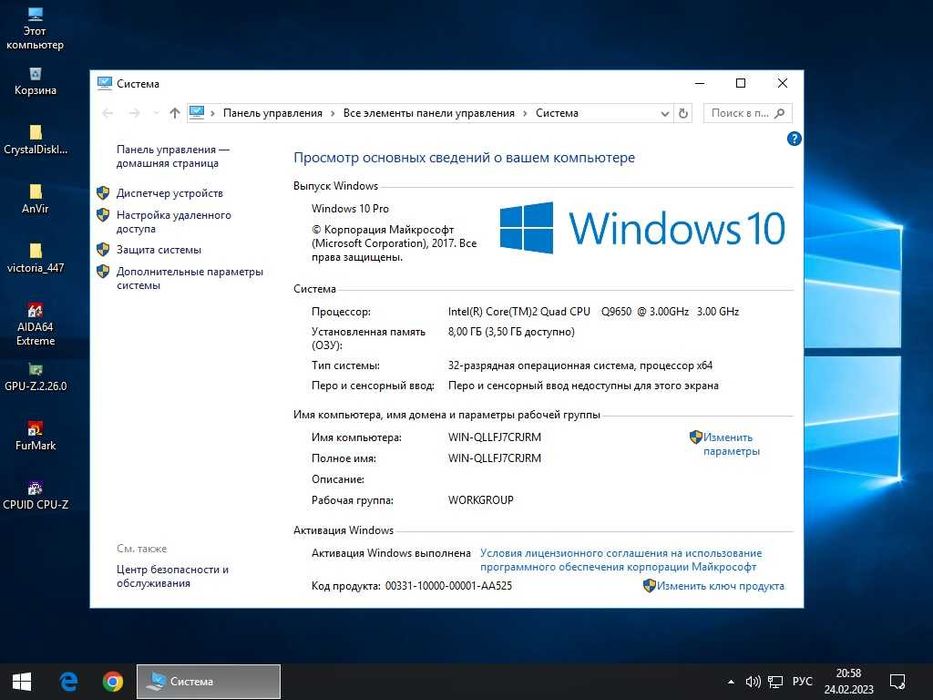Open Microsoft Edge from taskbar

pos(68,682)
